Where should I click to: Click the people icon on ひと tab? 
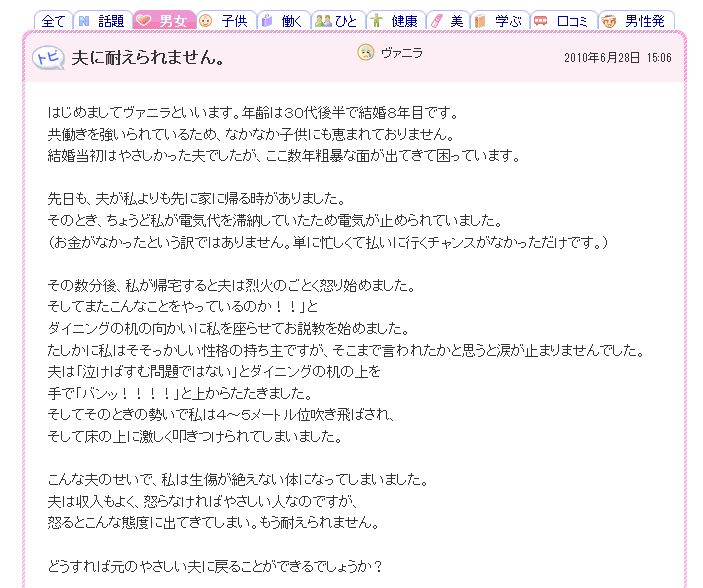coord(323,21)
